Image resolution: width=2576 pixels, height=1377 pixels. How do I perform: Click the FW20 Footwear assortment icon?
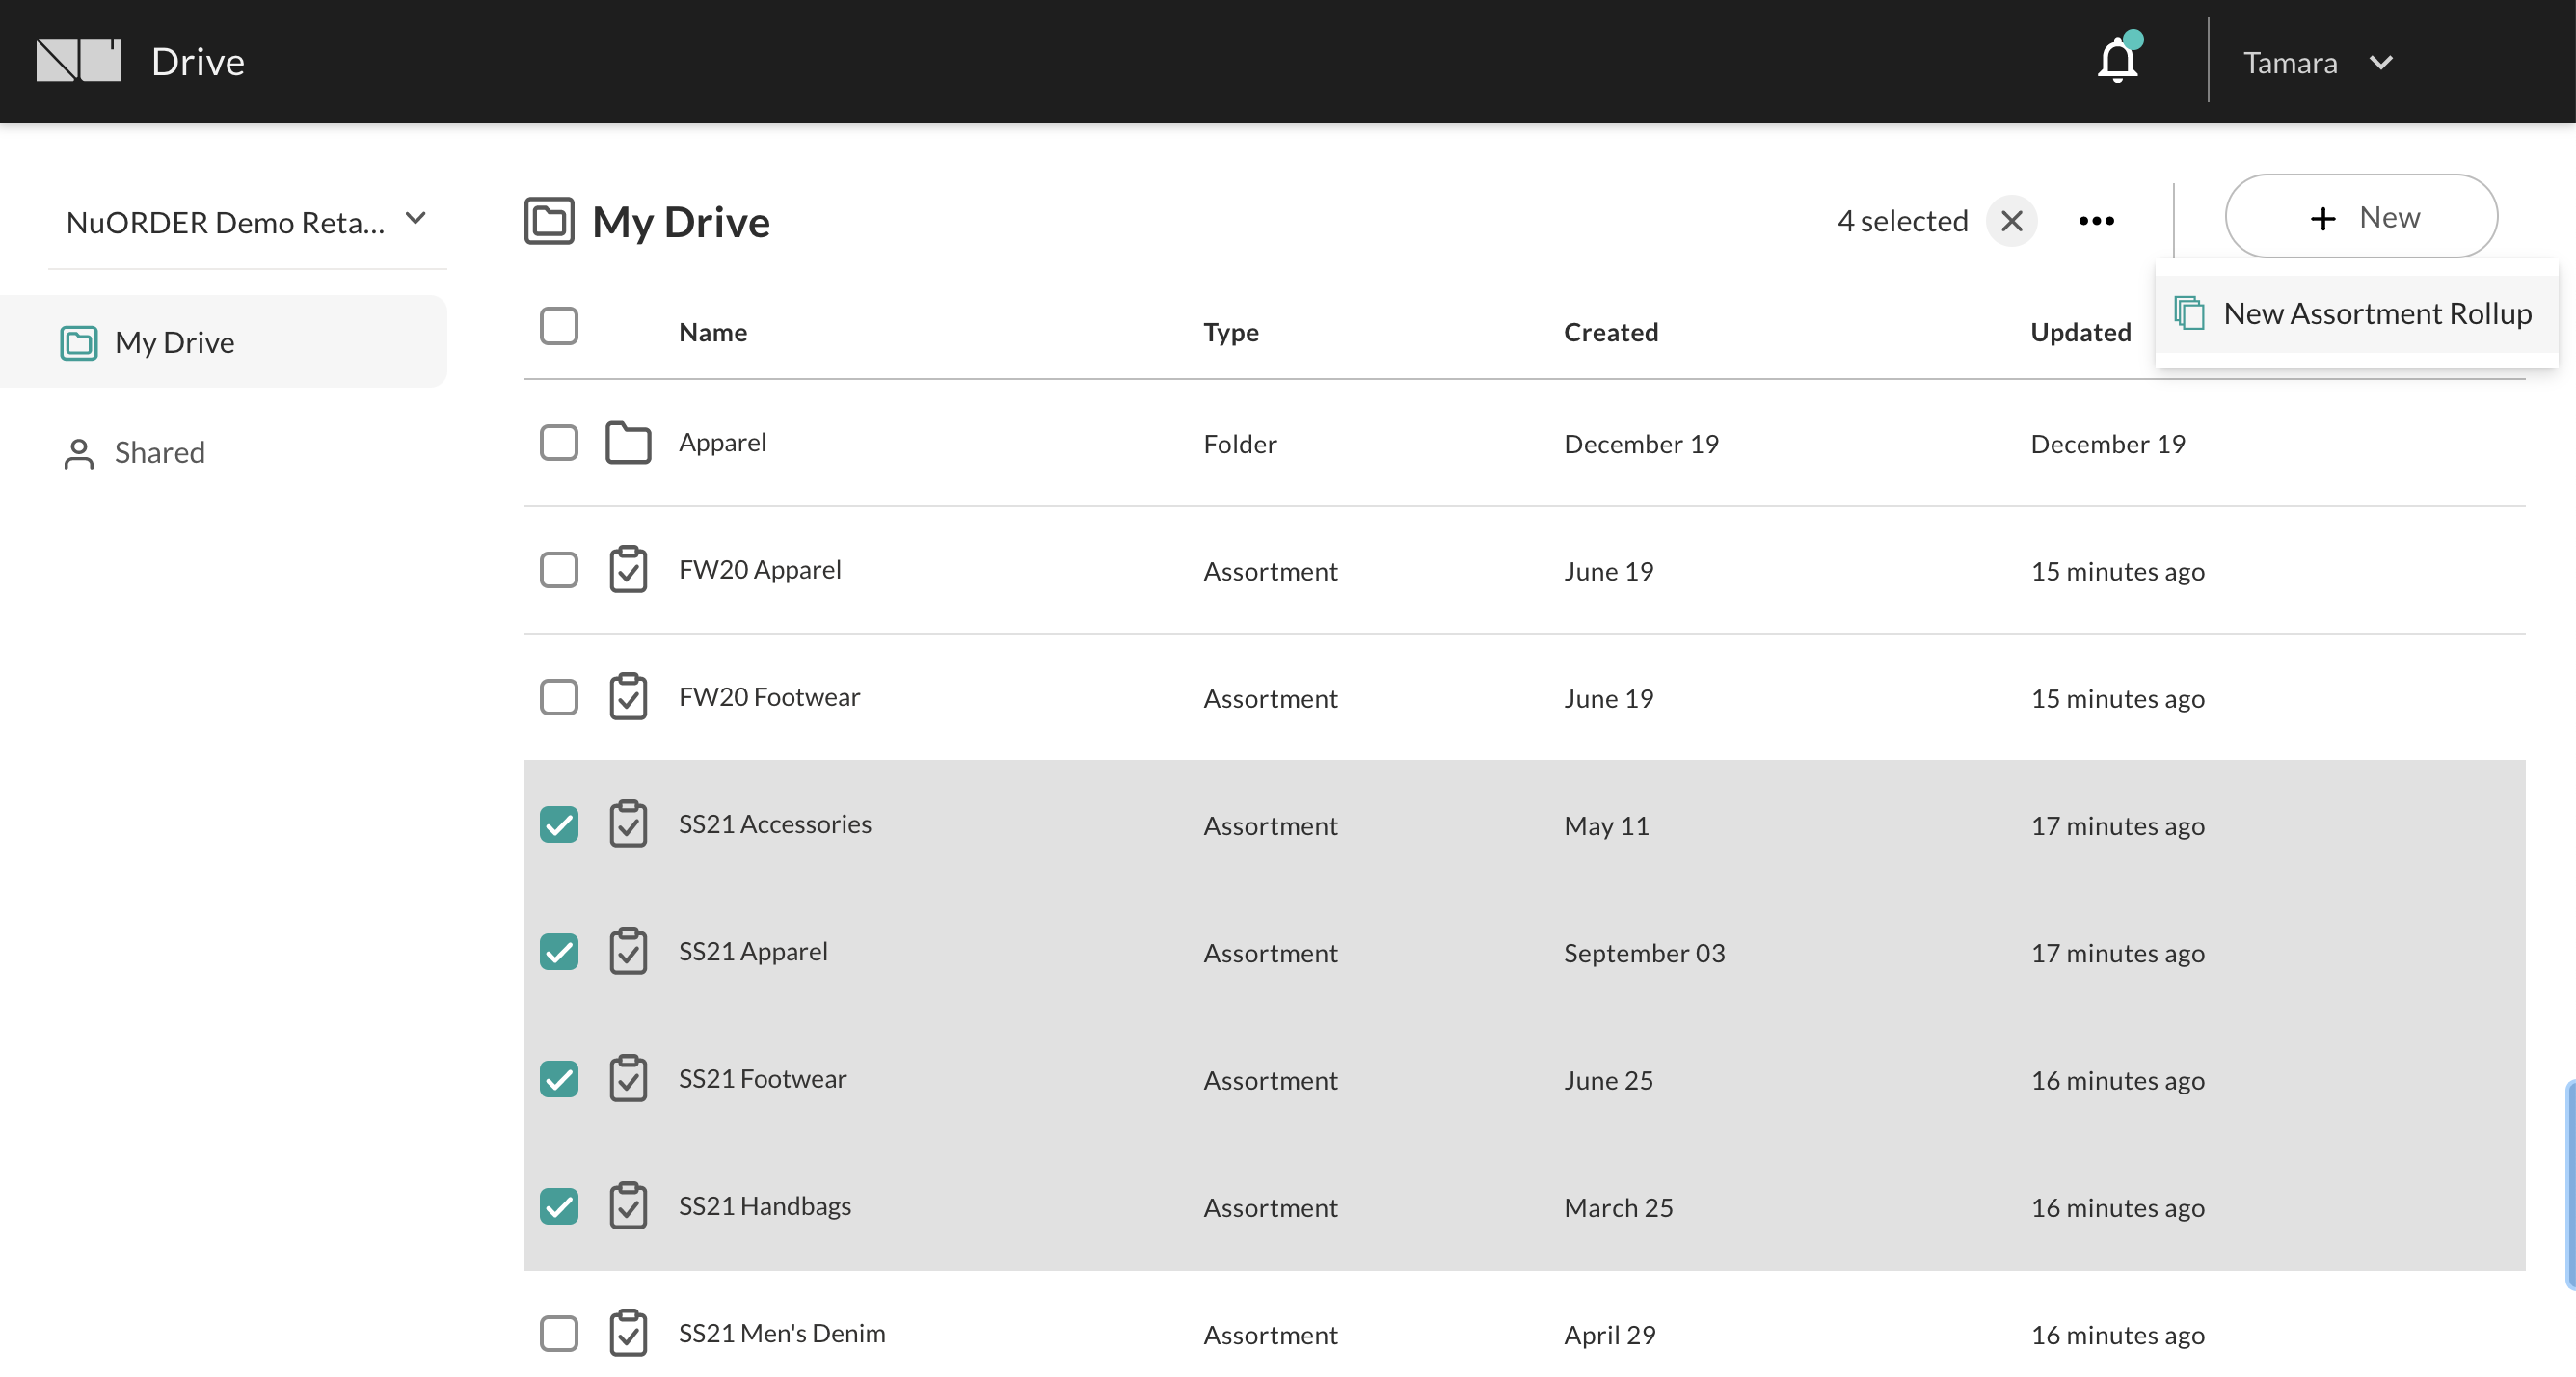[628, 696]
